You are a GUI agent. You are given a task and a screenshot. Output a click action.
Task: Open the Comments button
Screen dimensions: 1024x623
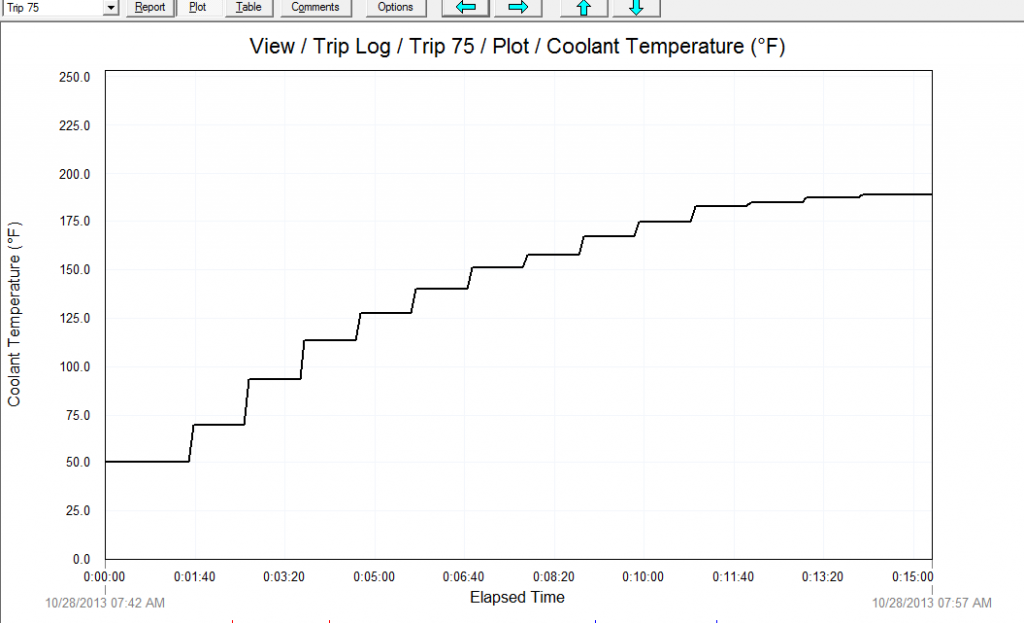pyautogui.click(x=315, y=8)
